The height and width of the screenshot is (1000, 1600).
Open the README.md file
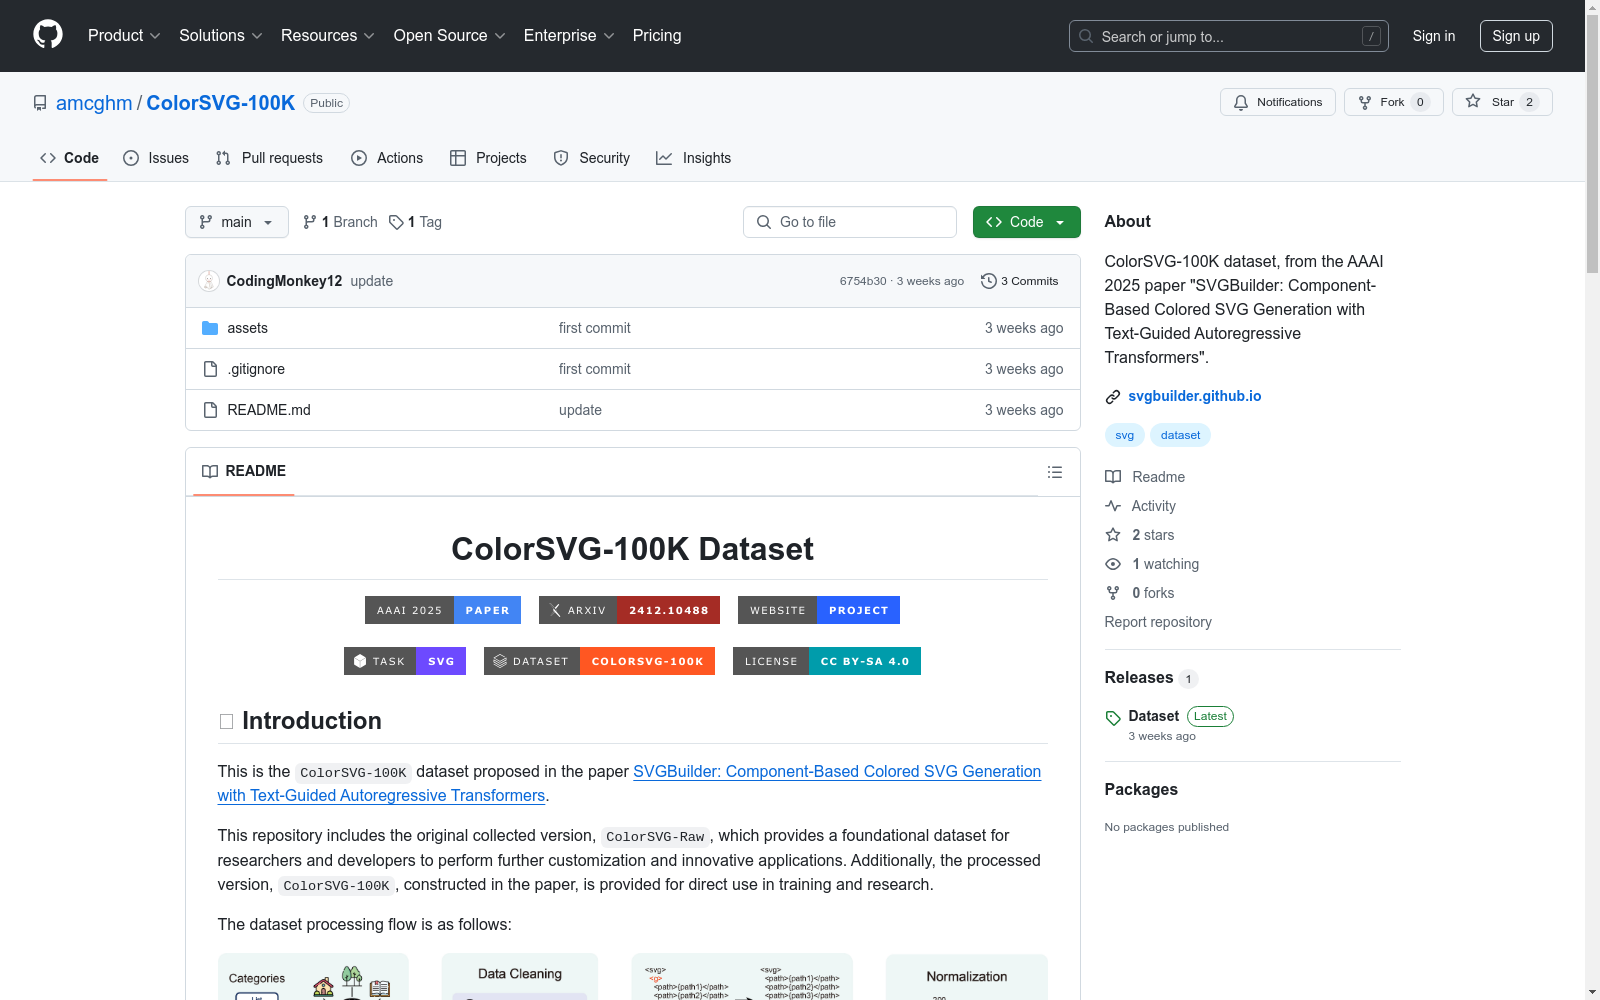point(269,410)
